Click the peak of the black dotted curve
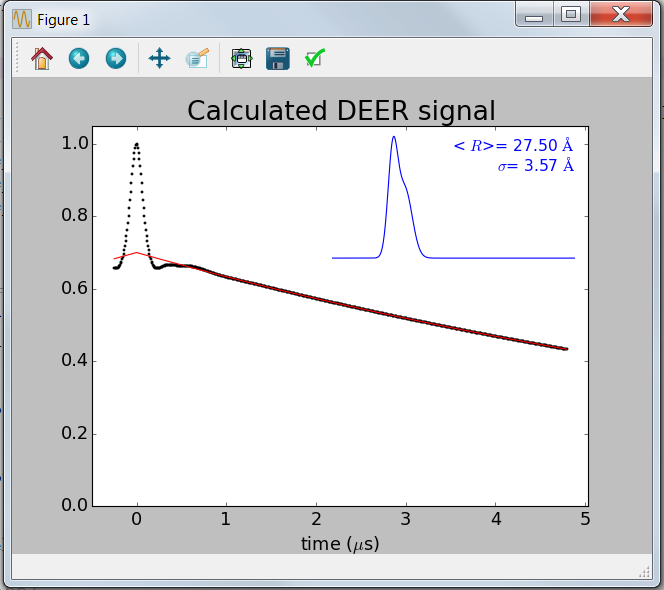This screenshot has width=664, height=590. 136,144
